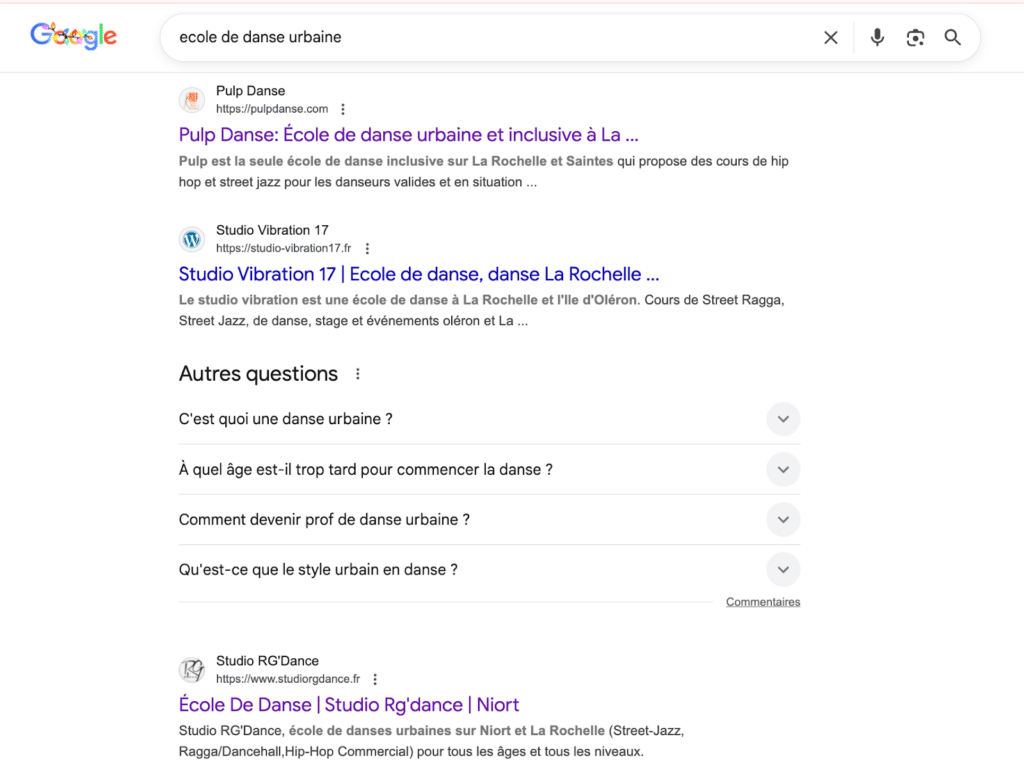Click the Pulp Danse site favicon
The image size is (1024, 778).
click(192, 100)
